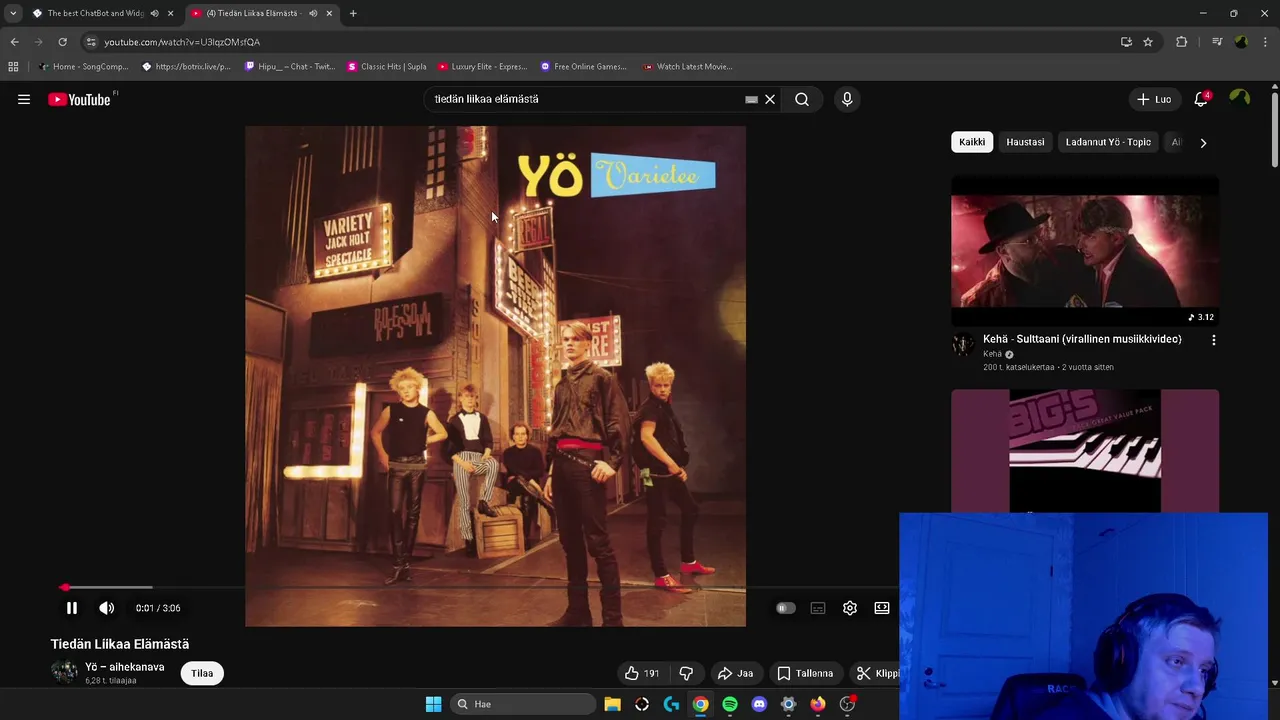Dislike the video with thumbs down
The width and height of the screenshot is (1280, 720).
pos(686,673)
